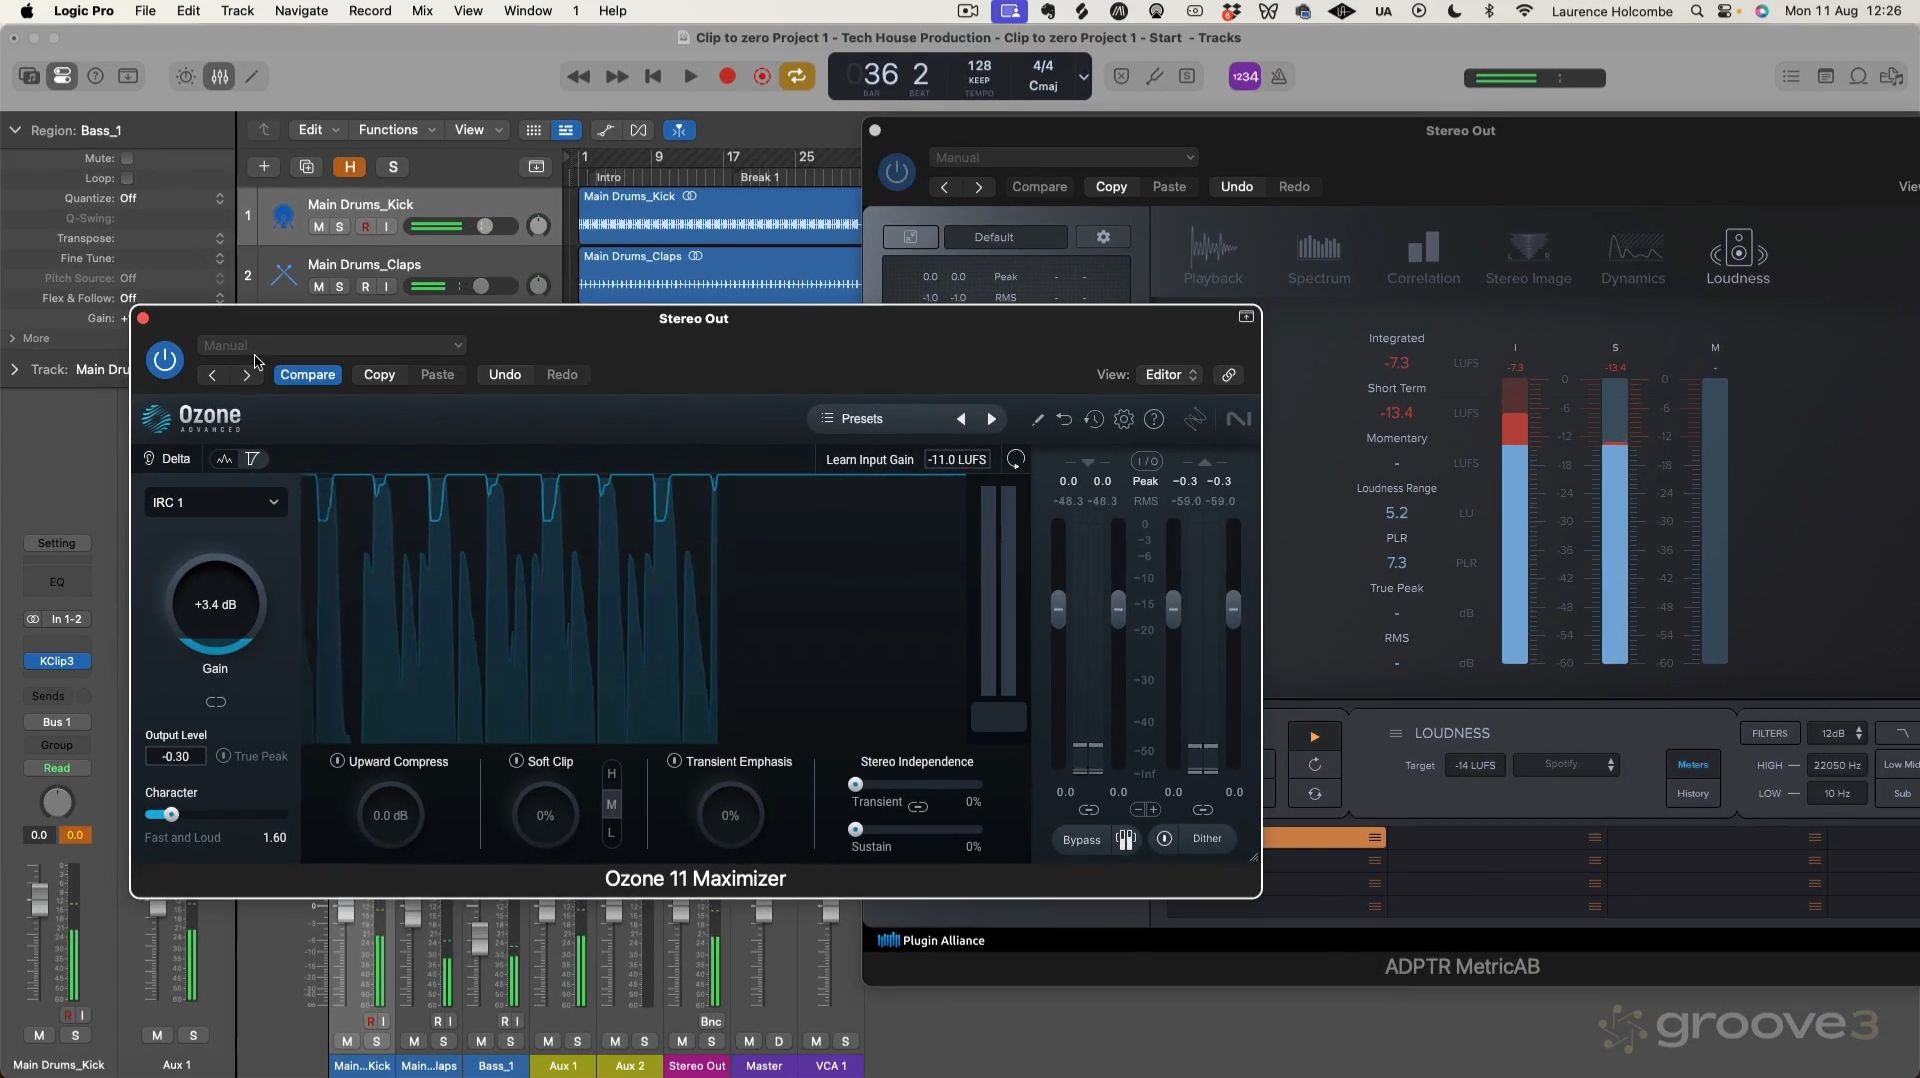
Task: Click the Compare button in Ozone window
Action: (x=307, y=375)
